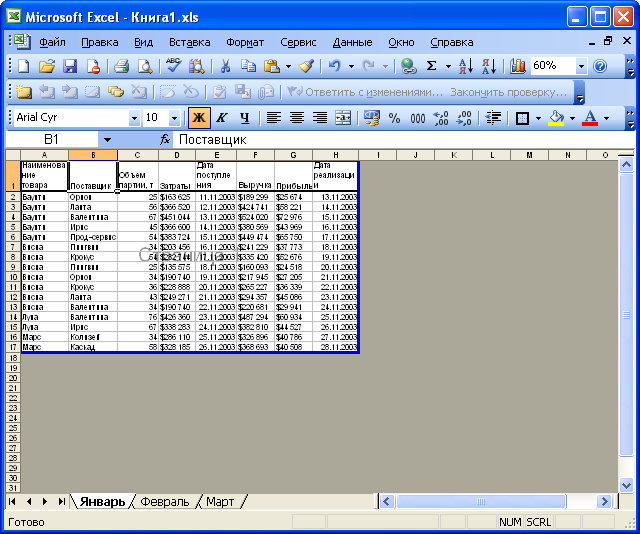This screenshot has height=534, width=640.
Task: Click the Permission document icon
Action: [x=93, y=66]
